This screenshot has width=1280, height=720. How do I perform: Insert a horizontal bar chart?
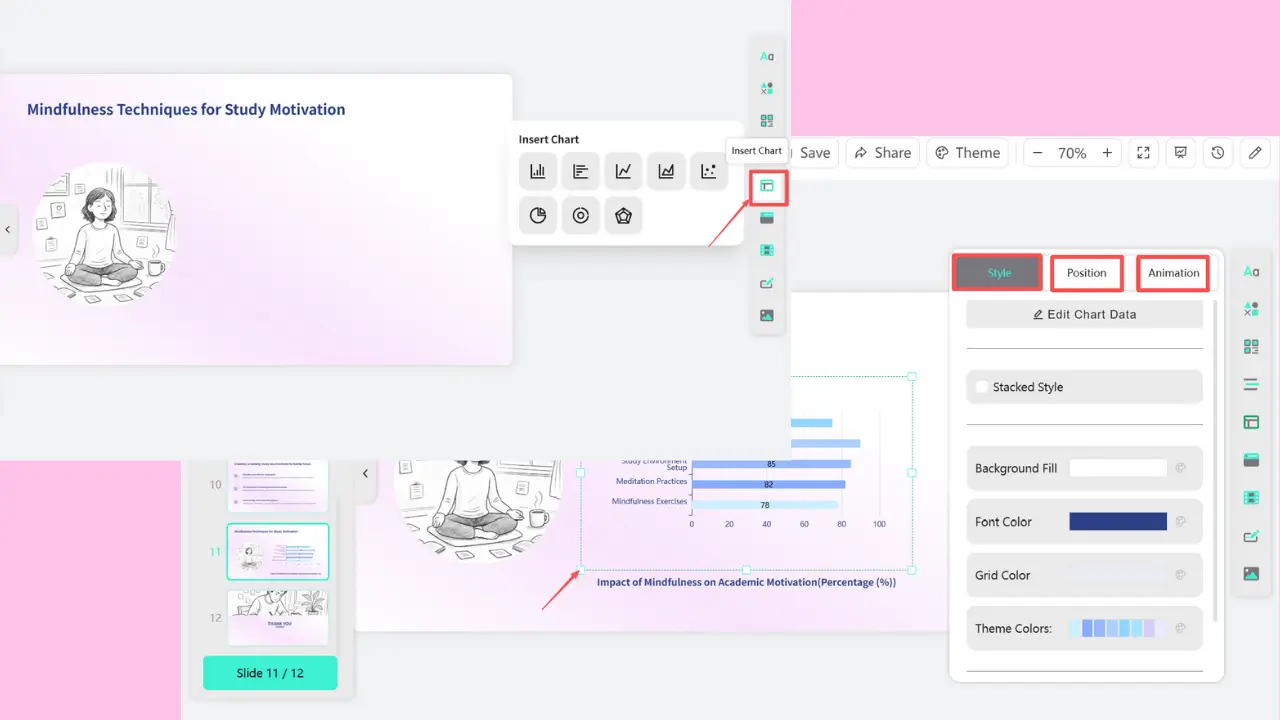click(580, 171)
